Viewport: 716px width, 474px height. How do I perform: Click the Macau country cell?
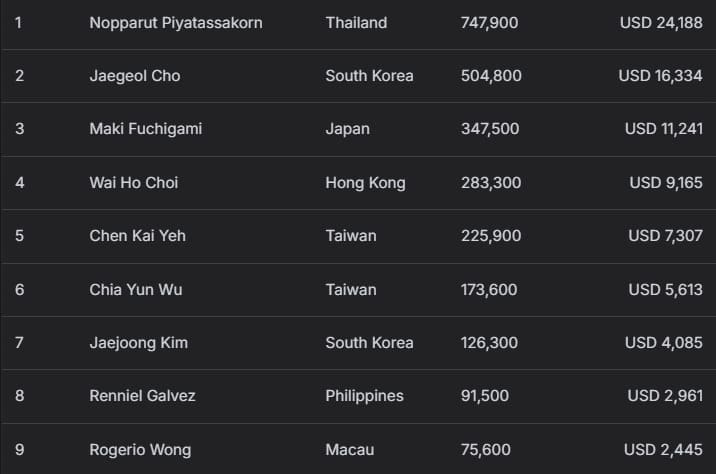(349, 450)
